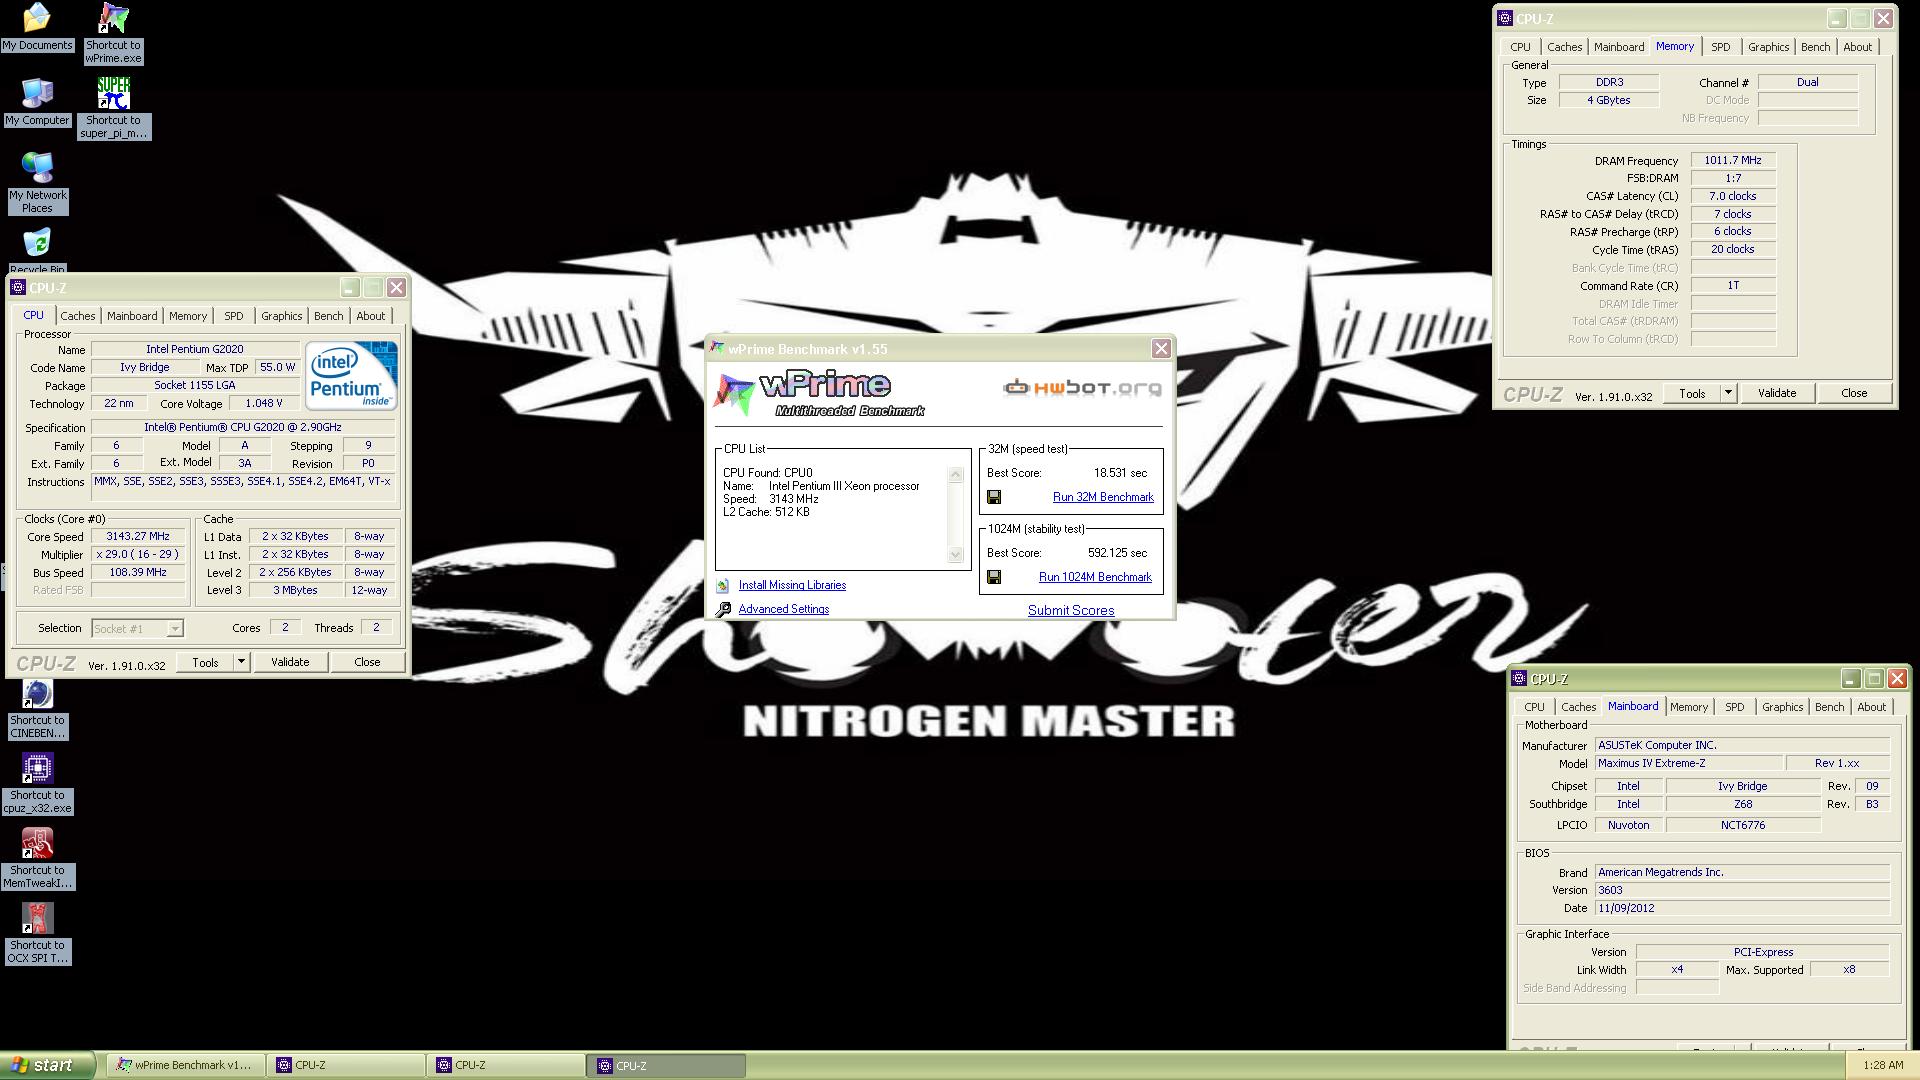Click Run 1024M Benchmark link

(x=1095, y=577)
